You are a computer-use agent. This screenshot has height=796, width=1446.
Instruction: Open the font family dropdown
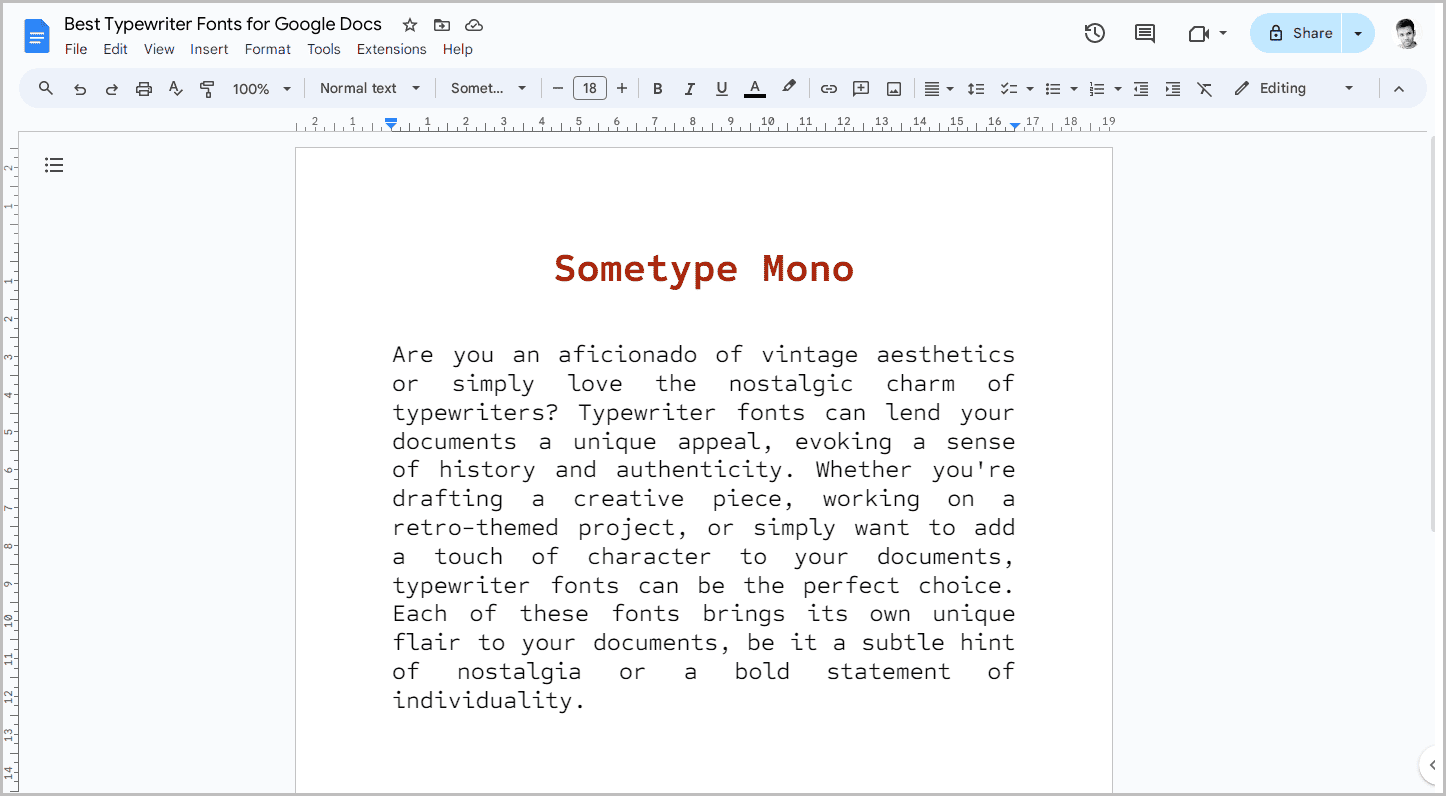tap(488, 88)
